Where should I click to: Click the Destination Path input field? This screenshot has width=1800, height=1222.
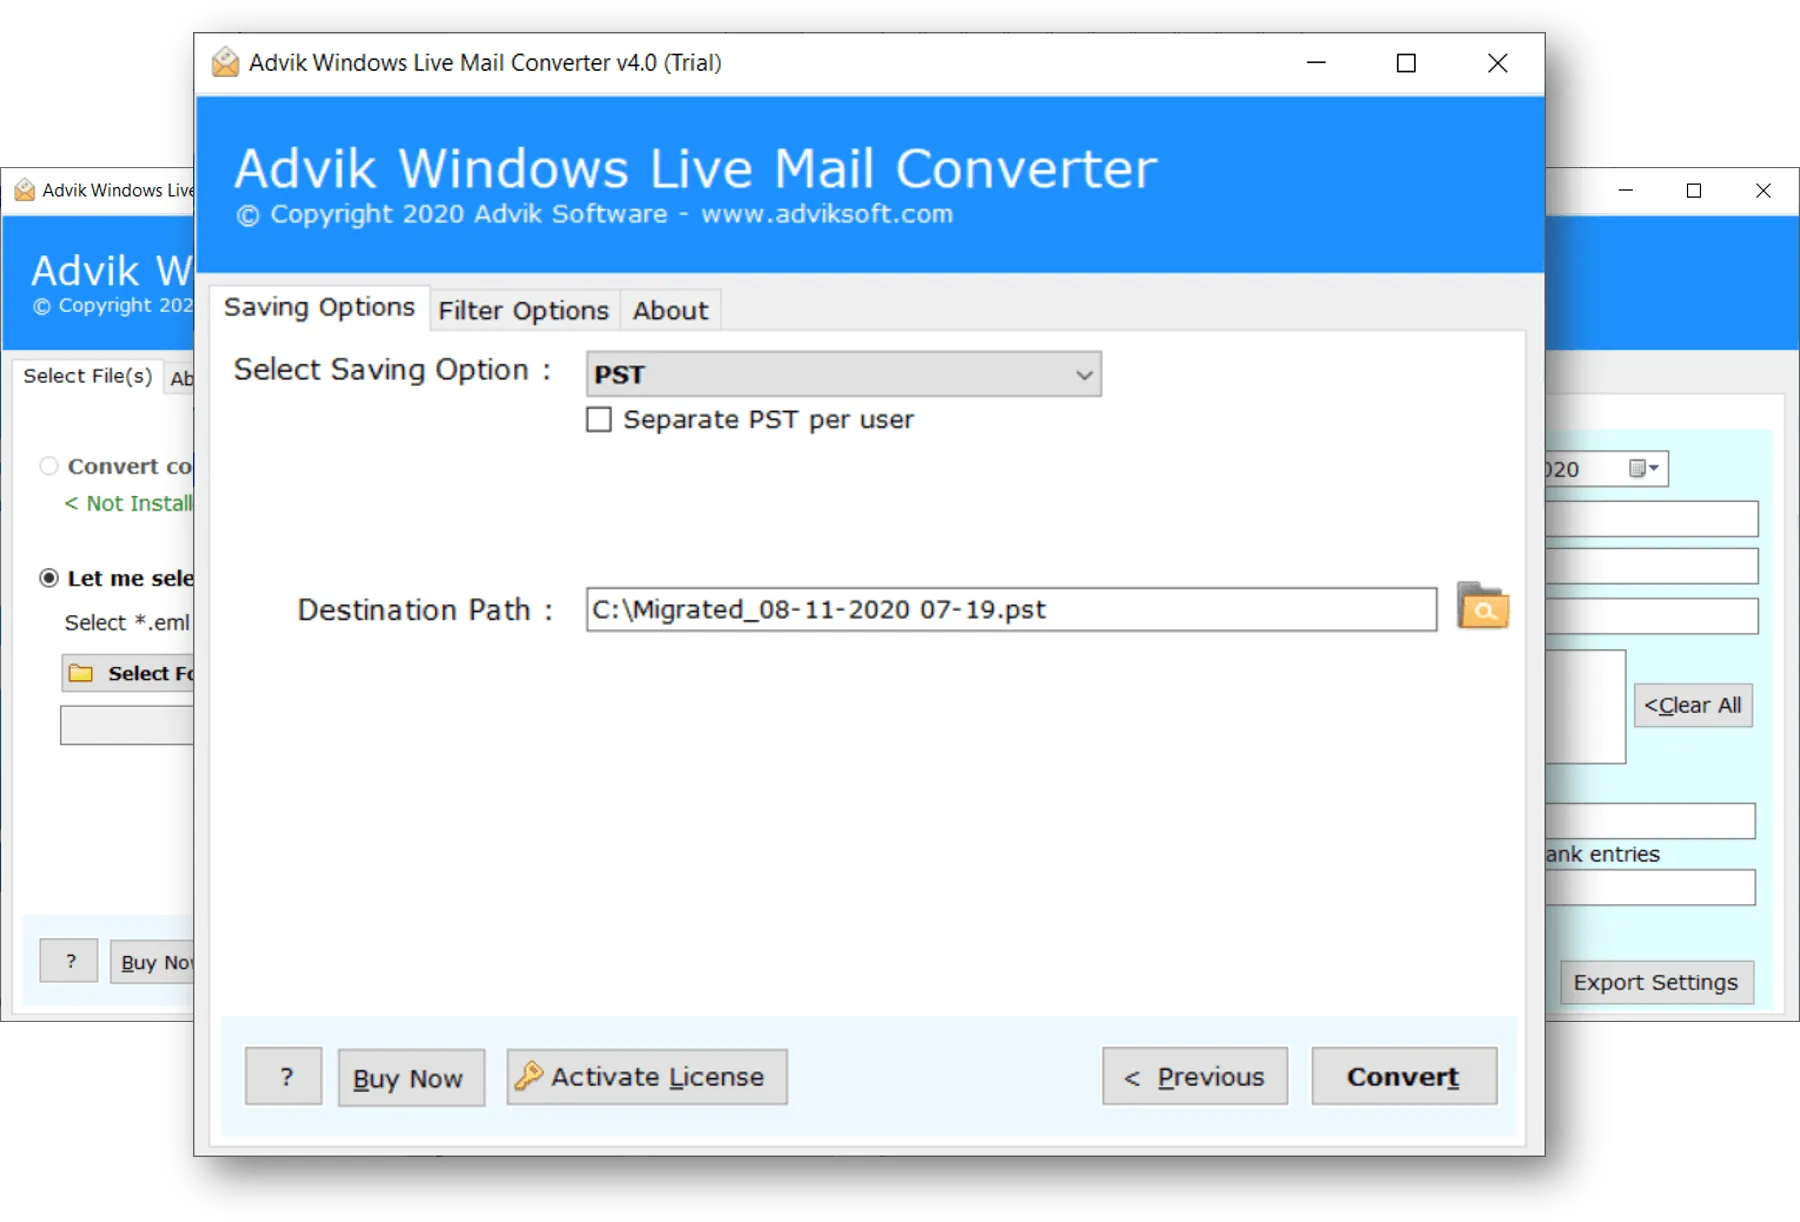pyautogui.click(x=1011, y=609)
